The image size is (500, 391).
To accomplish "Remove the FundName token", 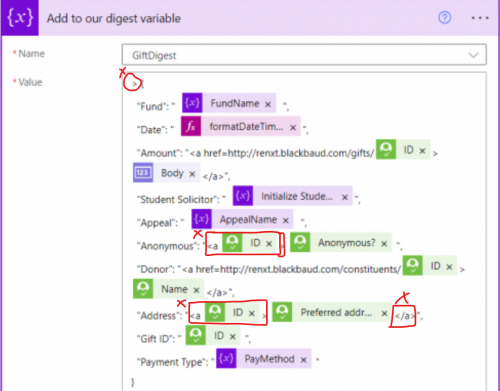I will [x=268, y=104].
